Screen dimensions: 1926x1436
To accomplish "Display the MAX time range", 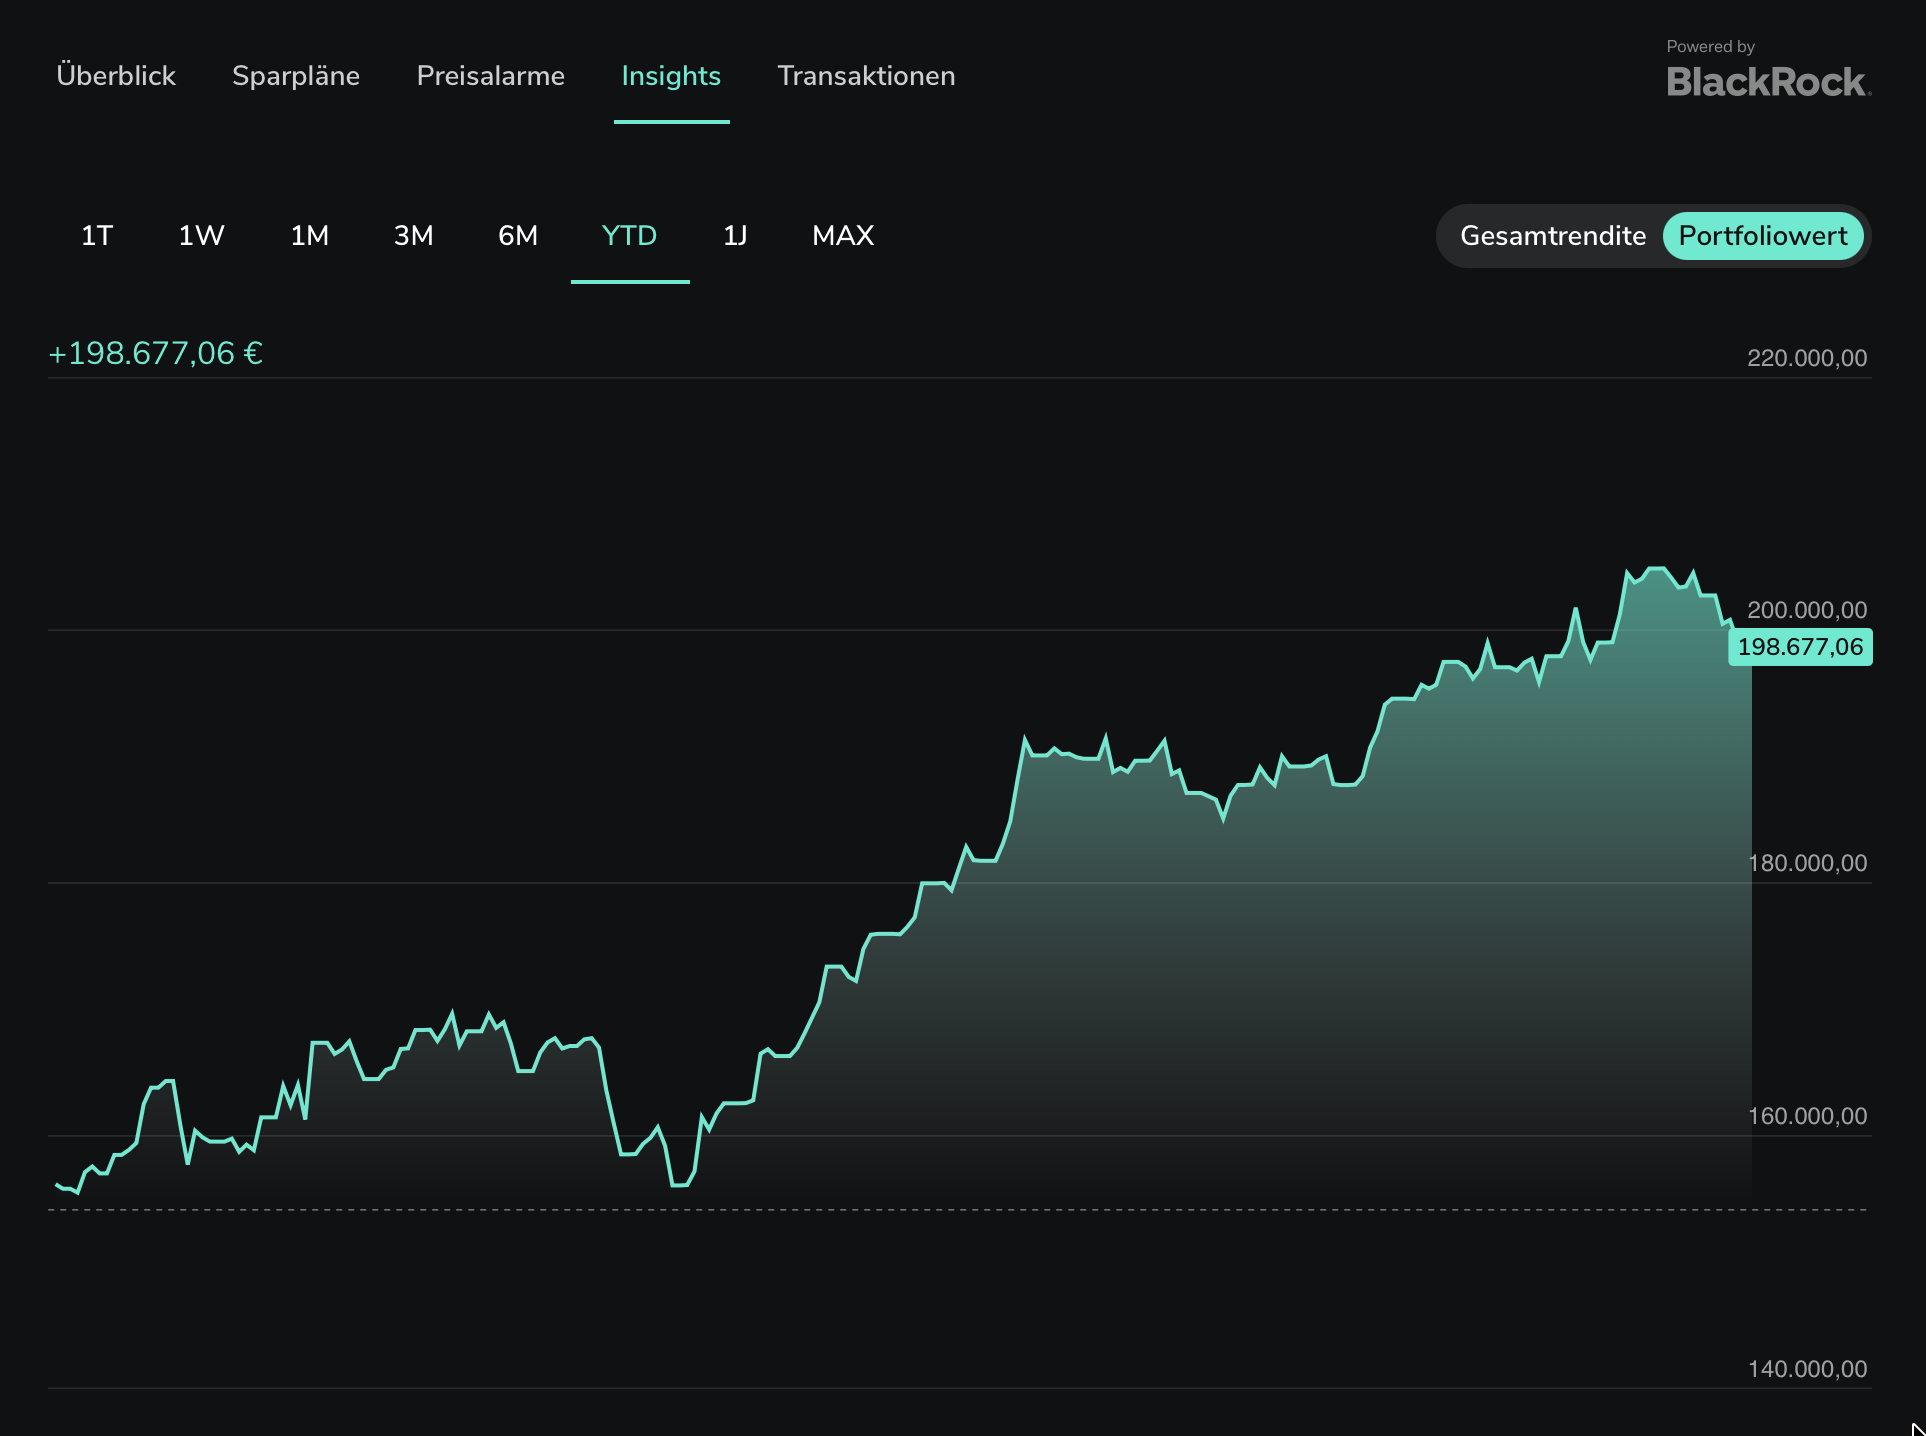I will [843, 236].
